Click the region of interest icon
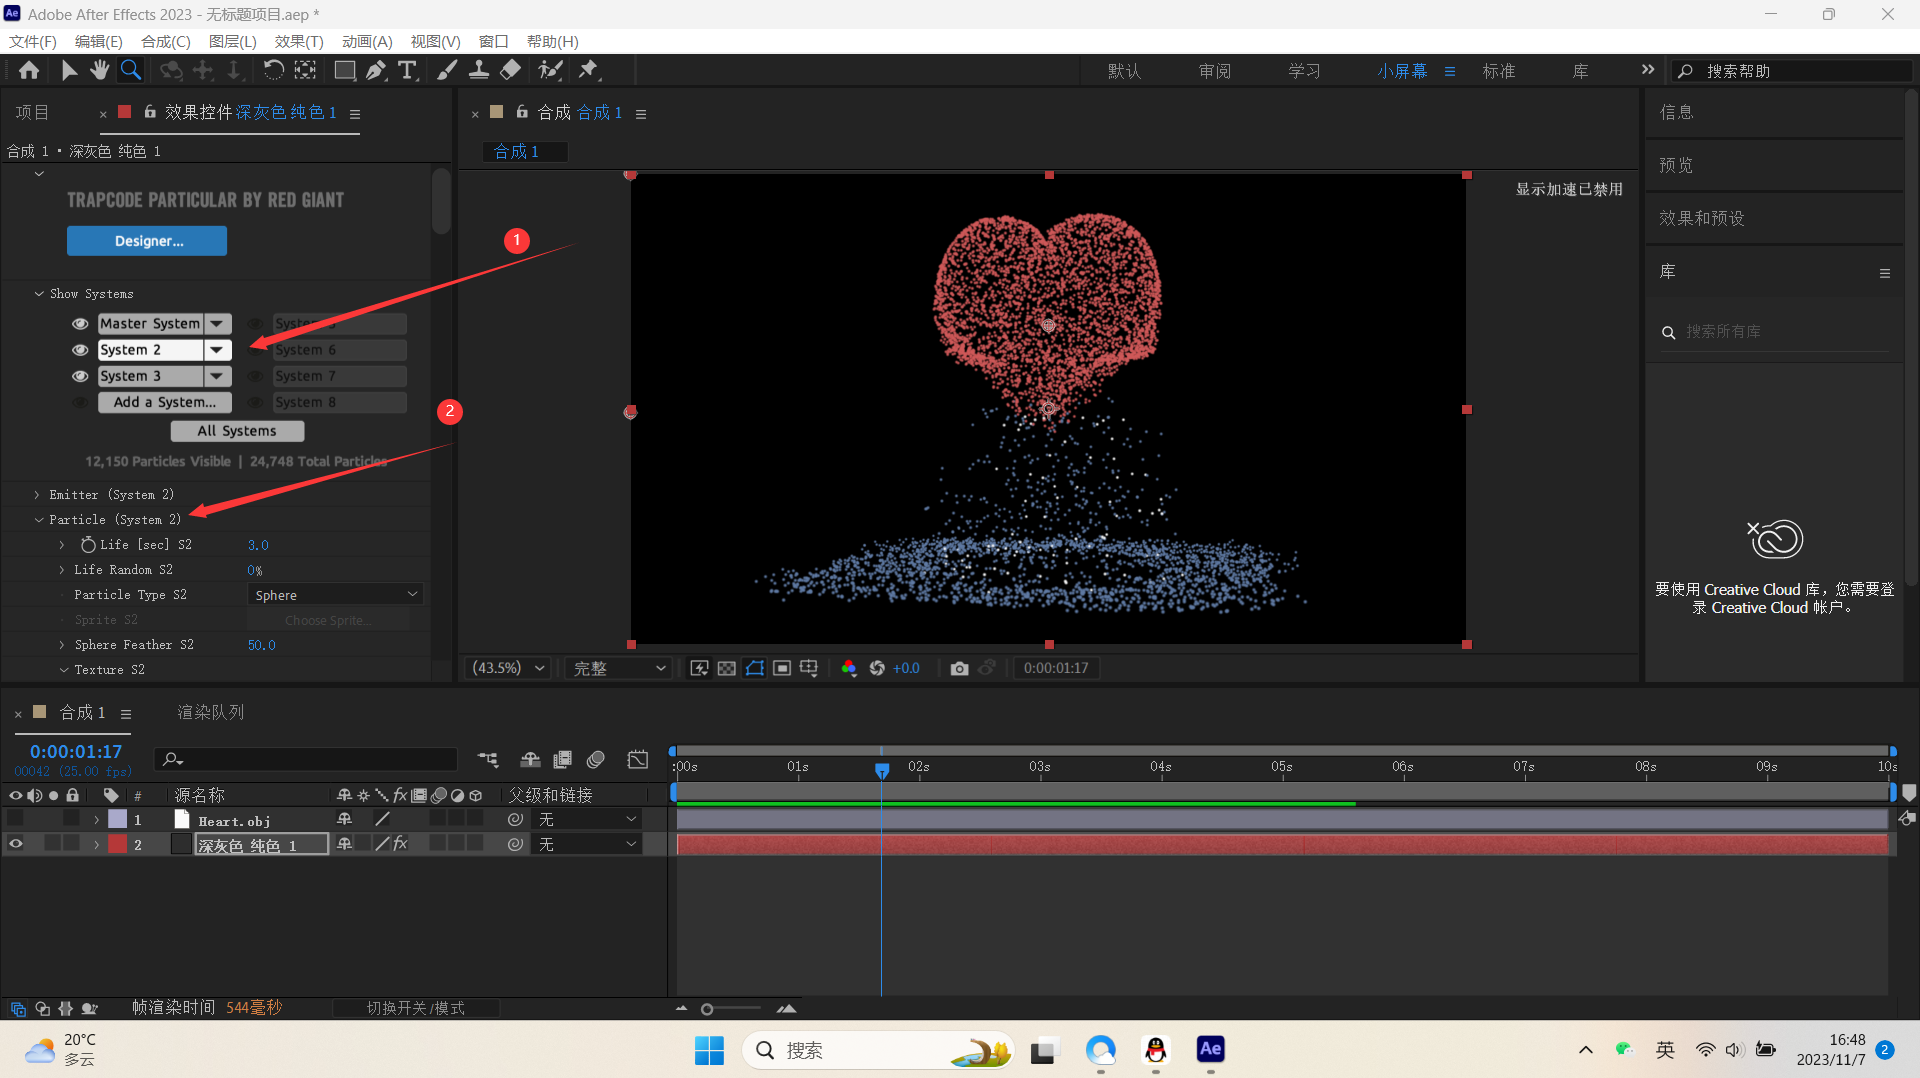Image resolution: width=1920 pixels, height=1078 pixels. (x=782, y=668)
